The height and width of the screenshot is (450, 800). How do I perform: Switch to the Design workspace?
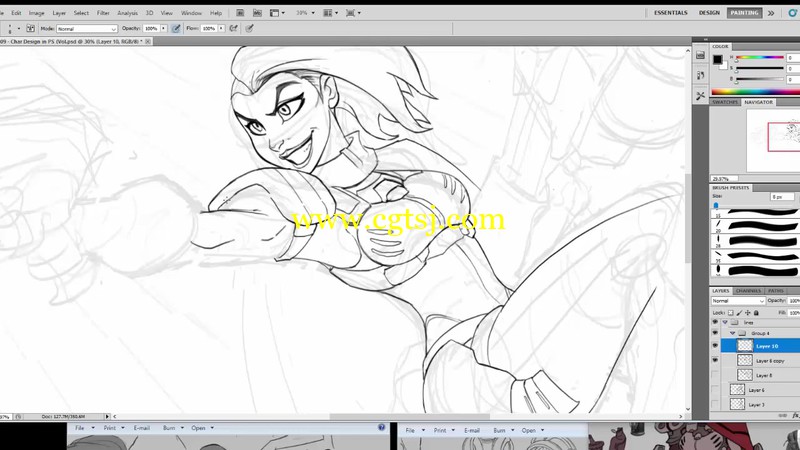(709, 13)
